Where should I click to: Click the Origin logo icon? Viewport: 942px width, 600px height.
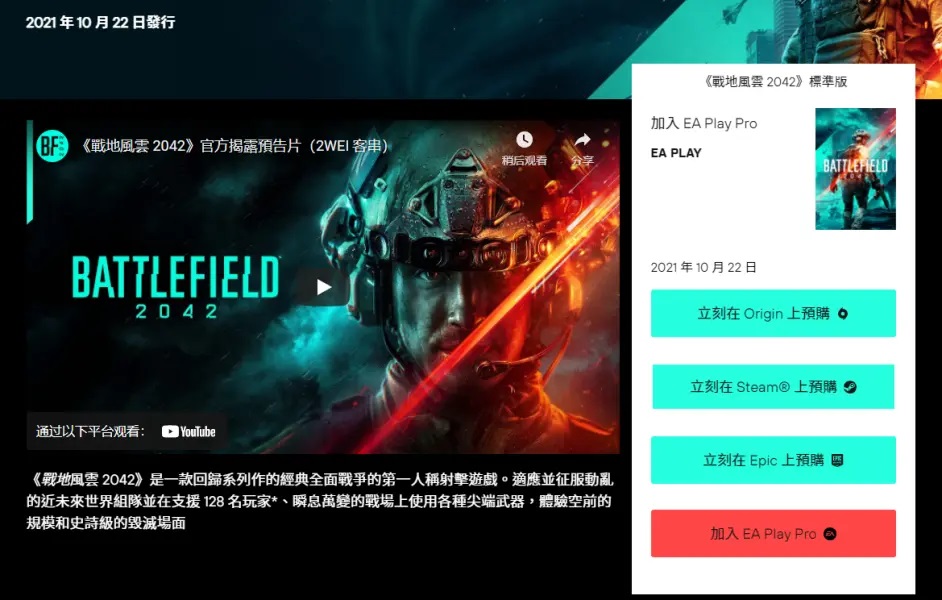click(x=843, y=314)
